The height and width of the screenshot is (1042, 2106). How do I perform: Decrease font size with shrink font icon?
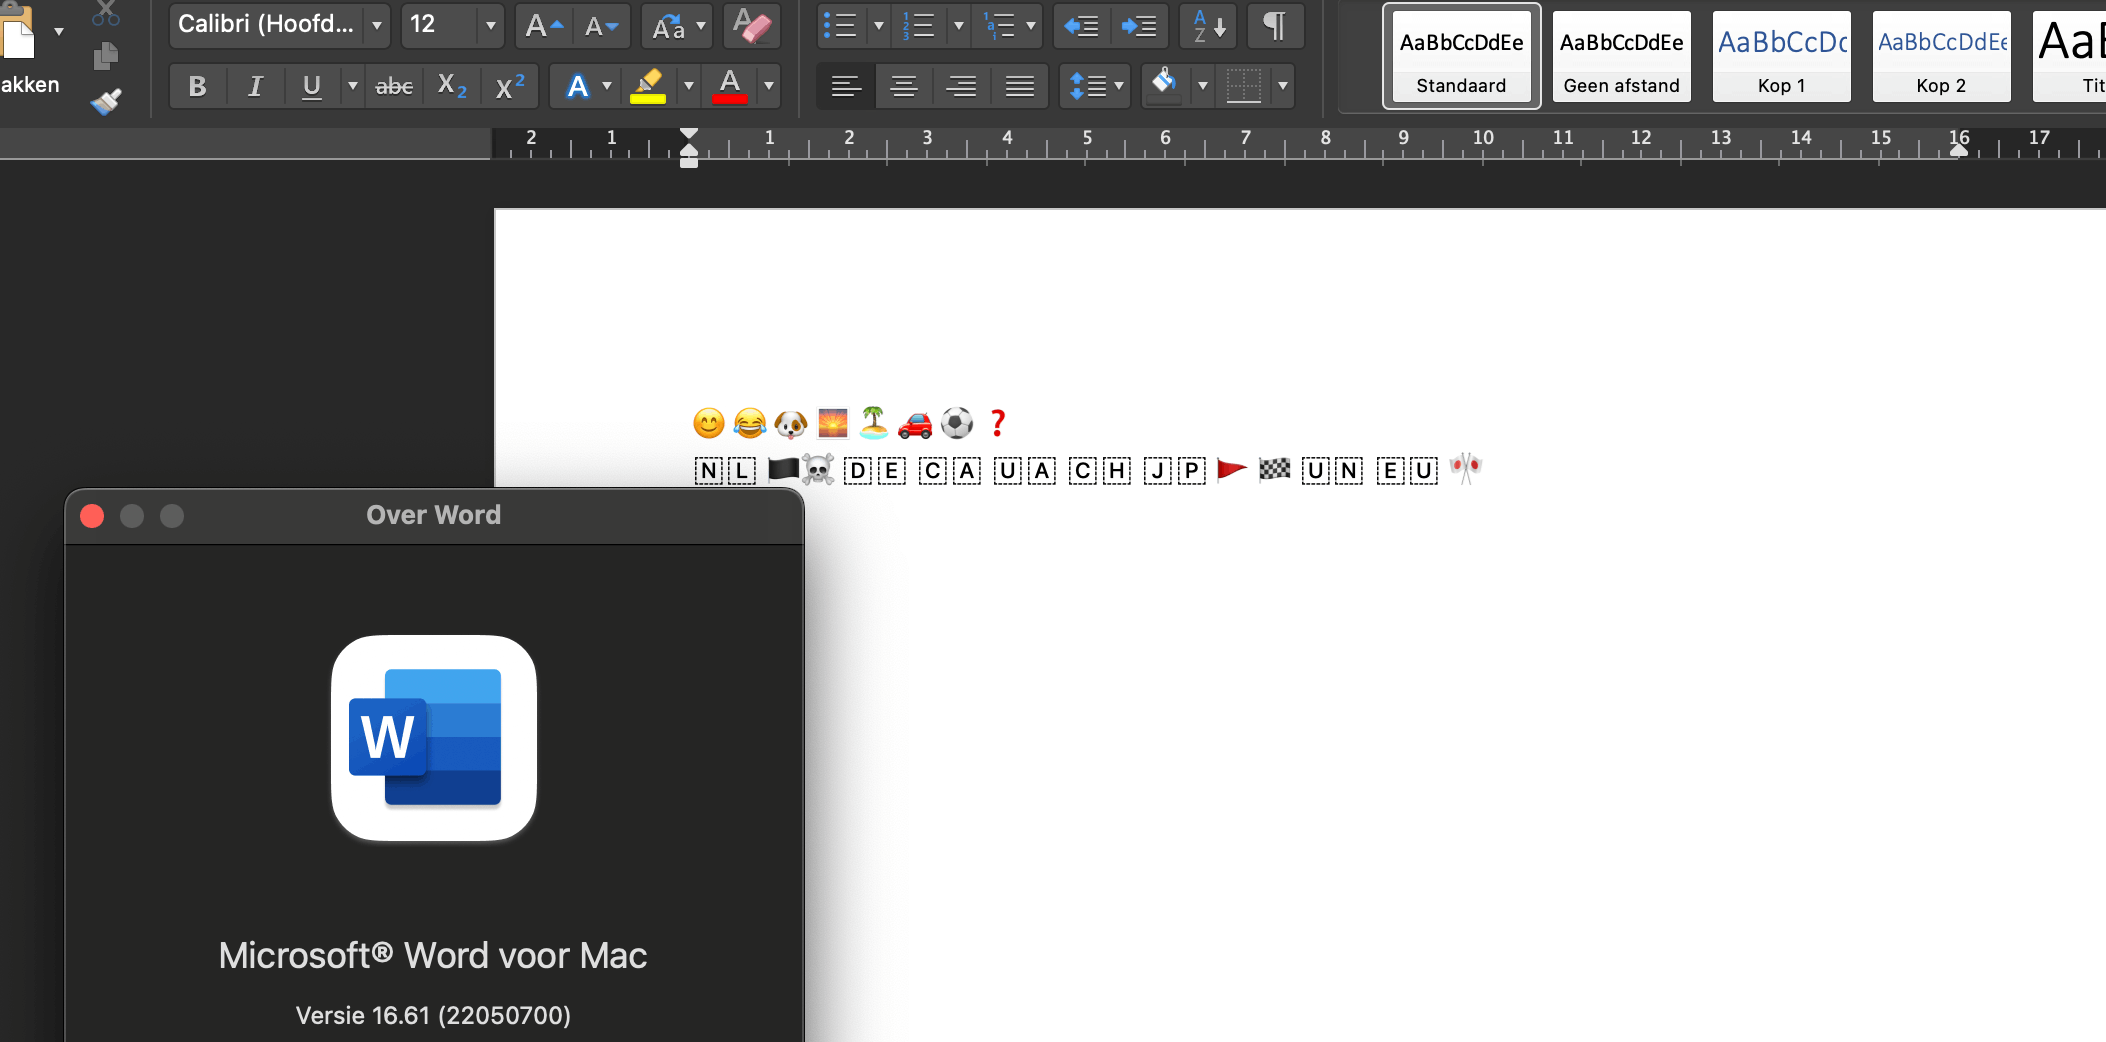click(x=601, y=25)
